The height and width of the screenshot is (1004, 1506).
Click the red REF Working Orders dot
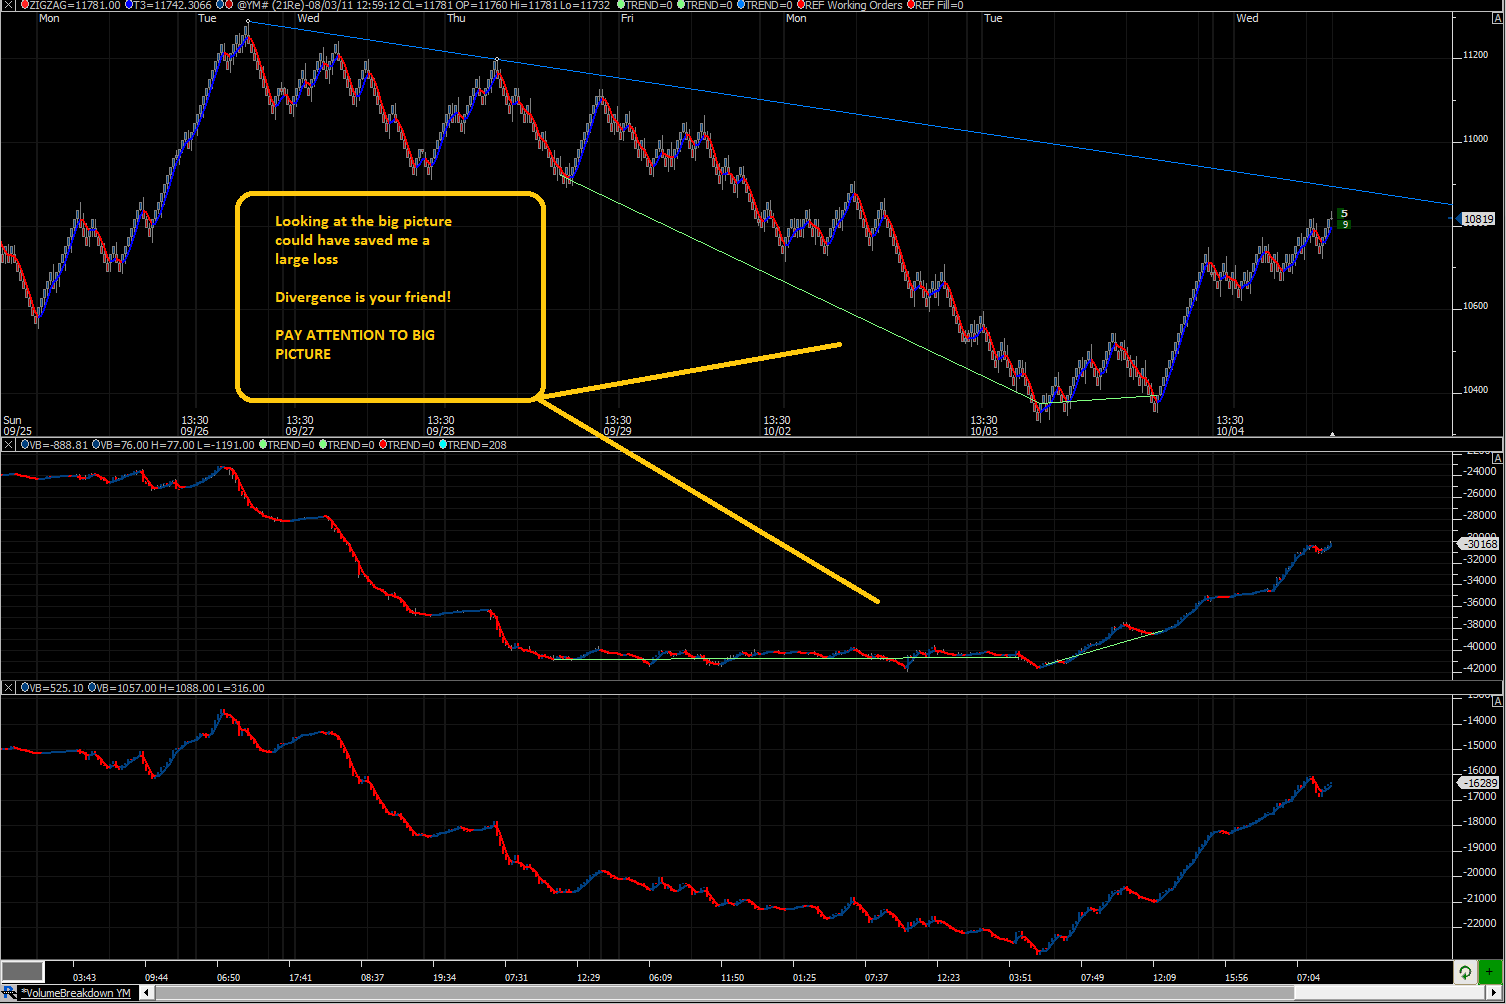[x=801, y=5]
